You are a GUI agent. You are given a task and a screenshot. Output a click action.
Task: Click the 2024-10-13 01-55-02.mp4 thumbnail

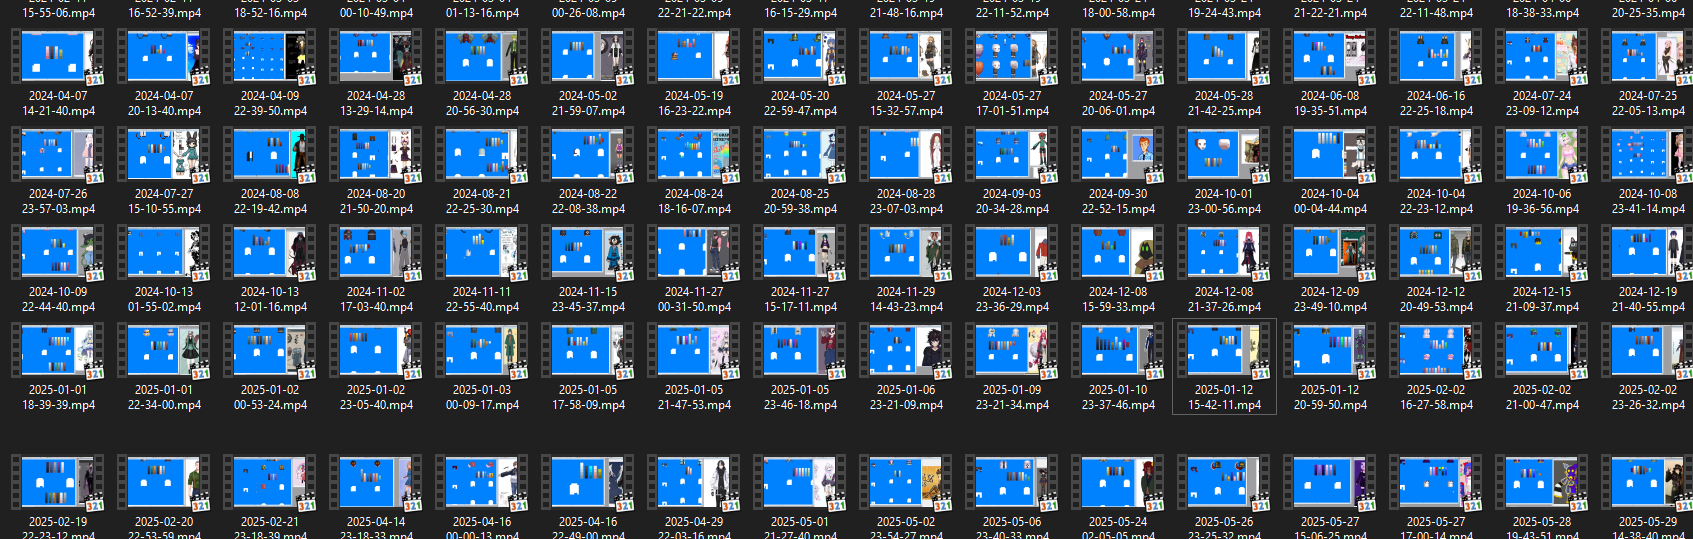[164, 252]
